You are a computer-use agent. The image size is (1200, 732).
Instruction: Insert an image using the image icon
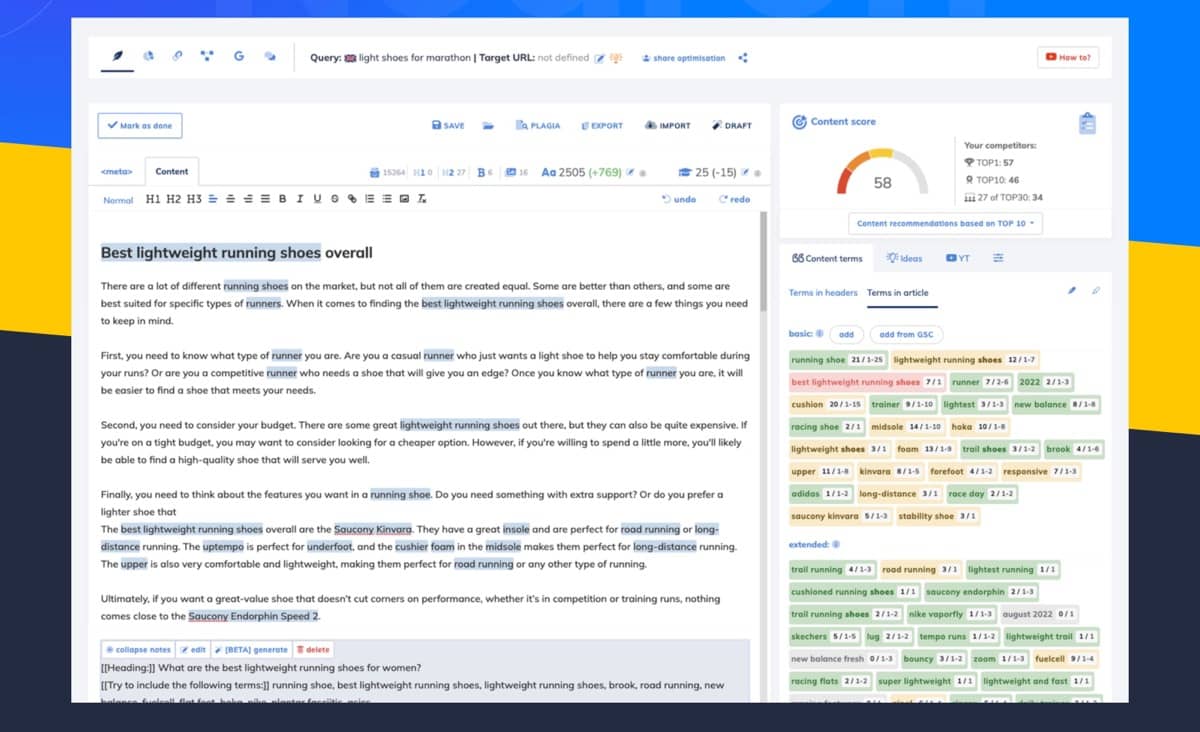click(x=403, y=199)
